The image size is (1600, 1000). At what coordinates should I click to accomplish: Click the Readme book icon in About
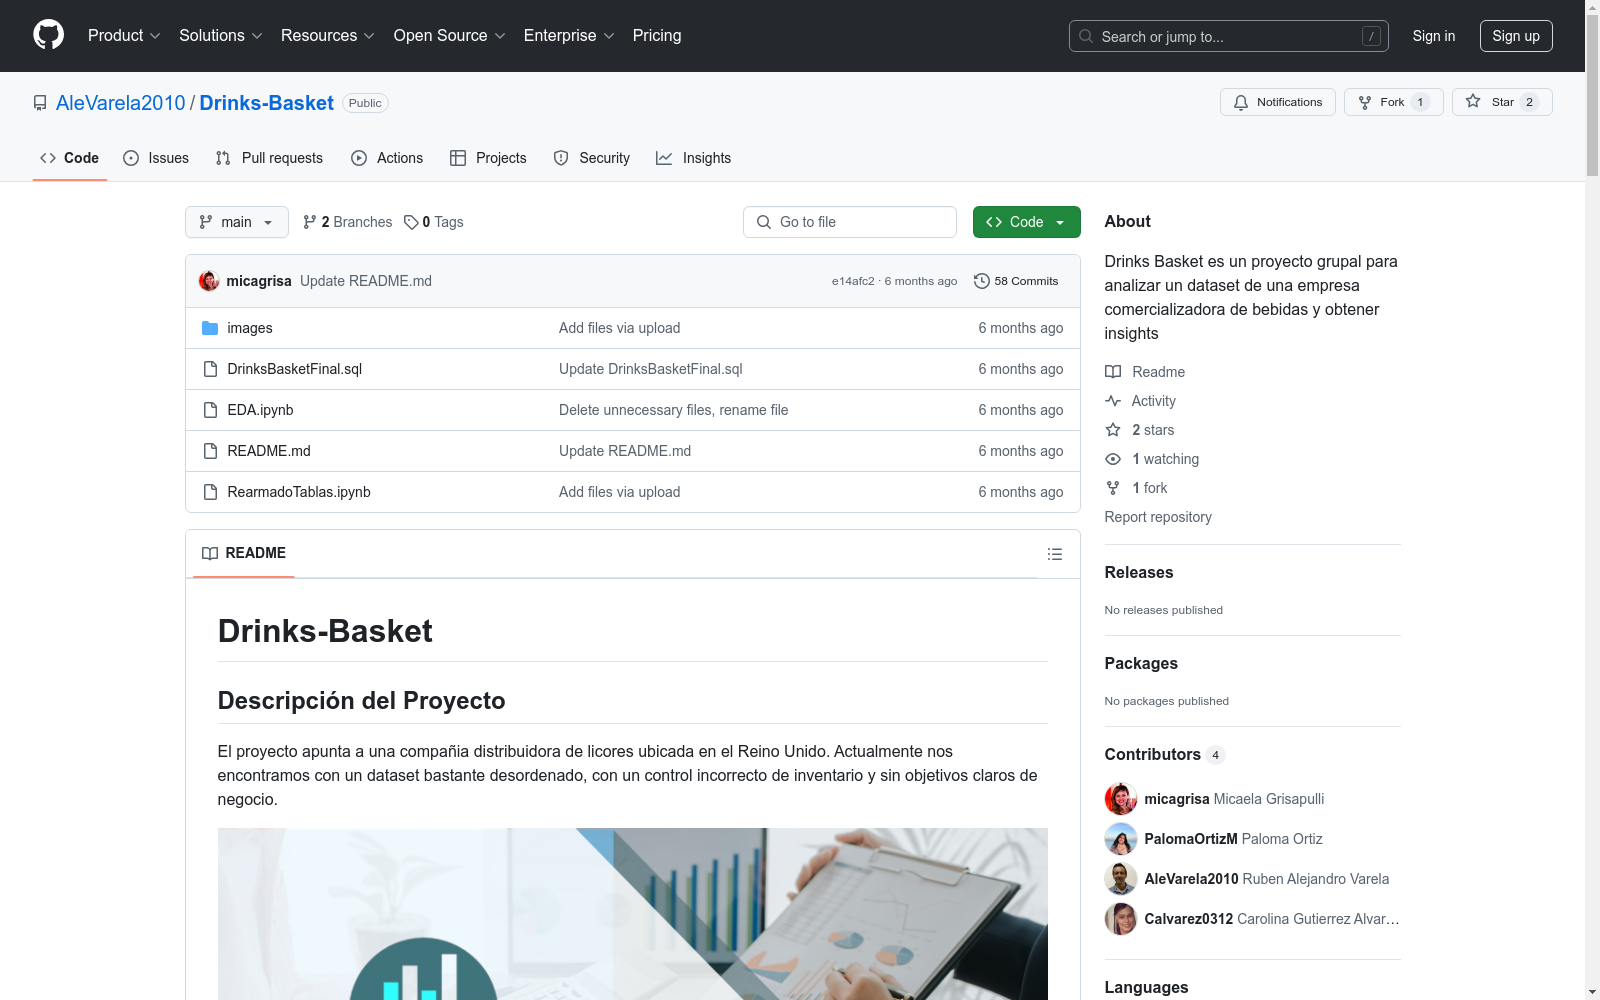coord(1113,372)
